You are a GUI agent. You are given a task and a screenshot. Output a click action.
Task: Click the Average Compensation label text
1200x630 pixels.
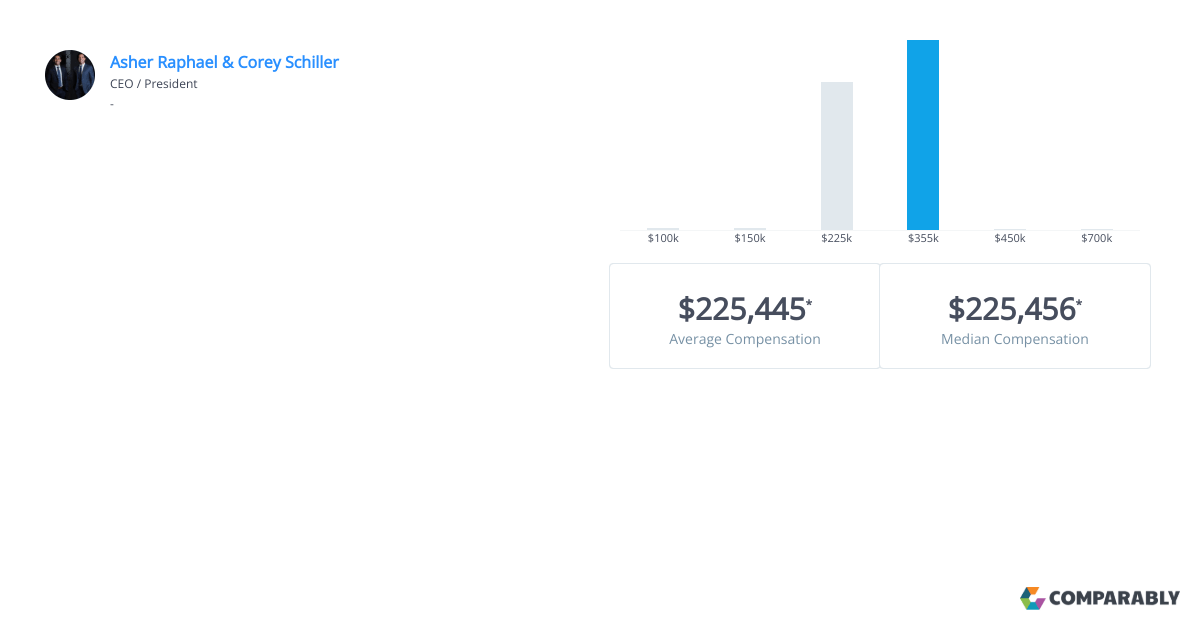click(x=745, y=339)
